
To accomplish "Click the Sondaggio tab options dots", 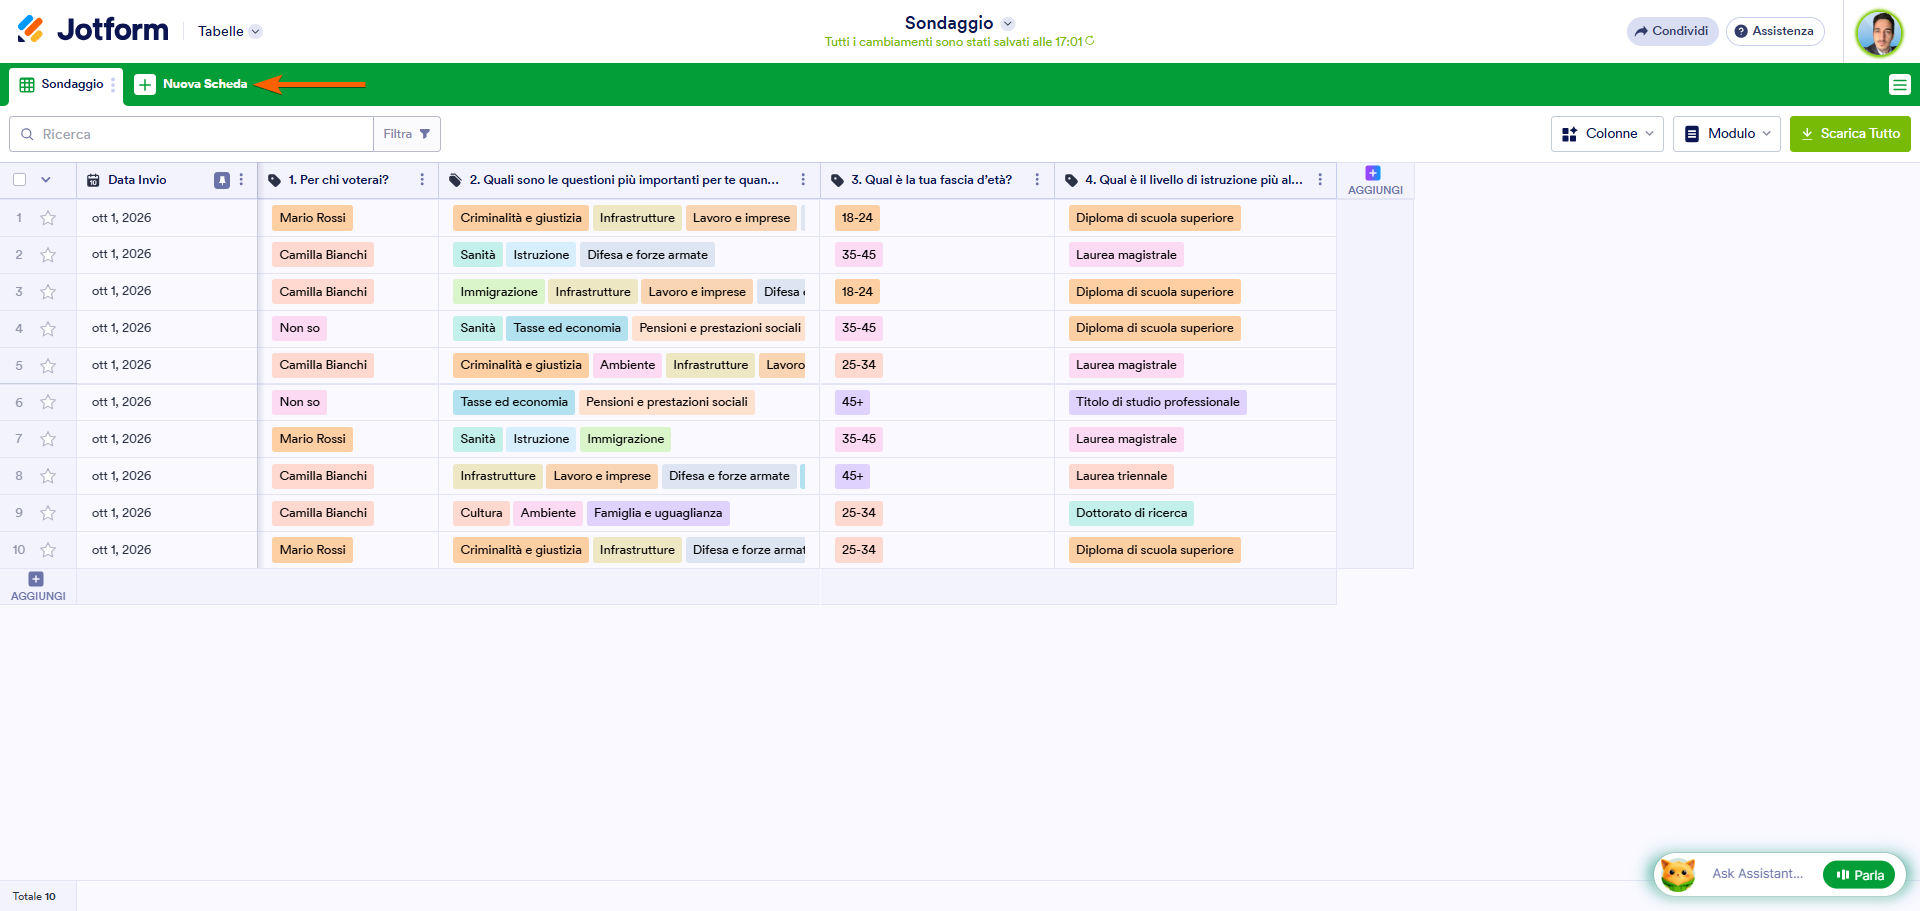I will point(113,85).
